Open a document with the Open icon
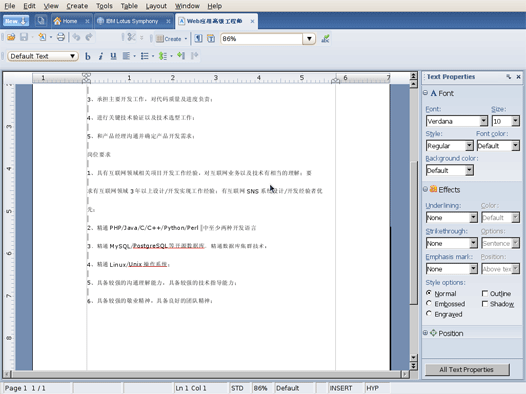This screenshot has height=394, width=526. coord(11,38)
